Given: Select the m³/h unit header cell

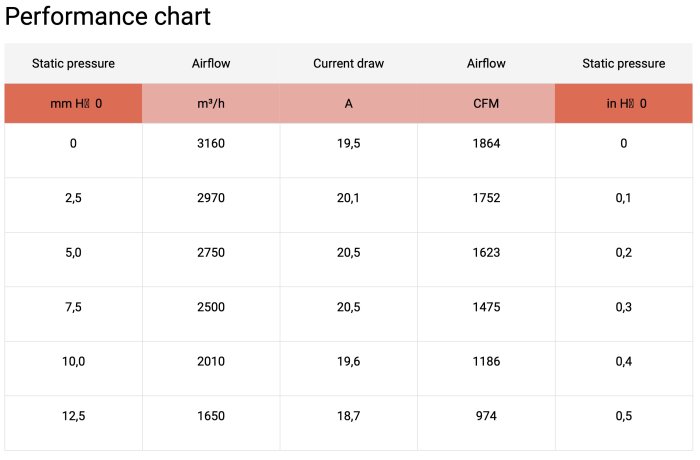Looking at the screenshot, I should (211, 103).
